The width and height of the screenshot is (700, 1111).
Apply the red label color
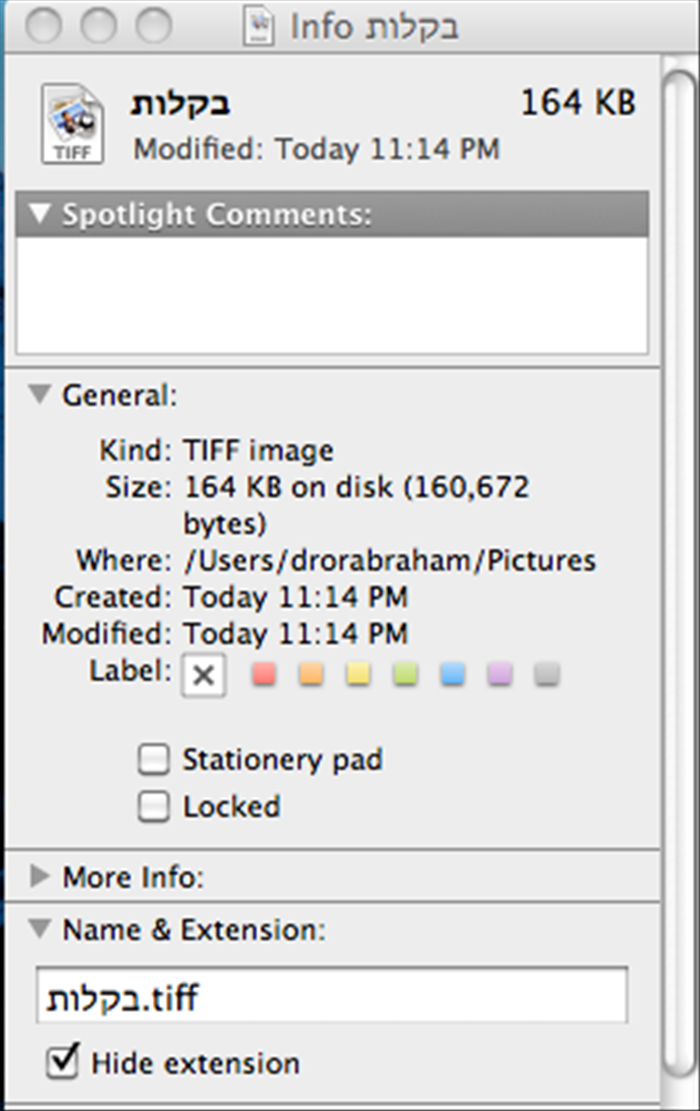click(264, 673)
